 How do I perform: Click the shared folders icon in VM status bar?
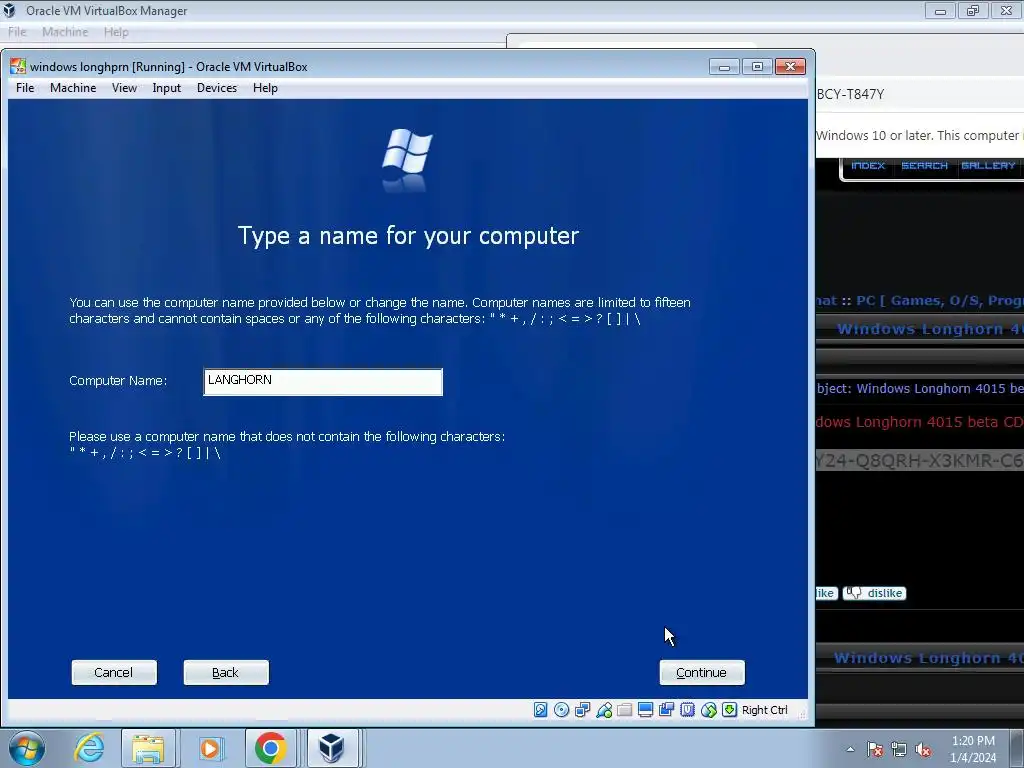624,710
